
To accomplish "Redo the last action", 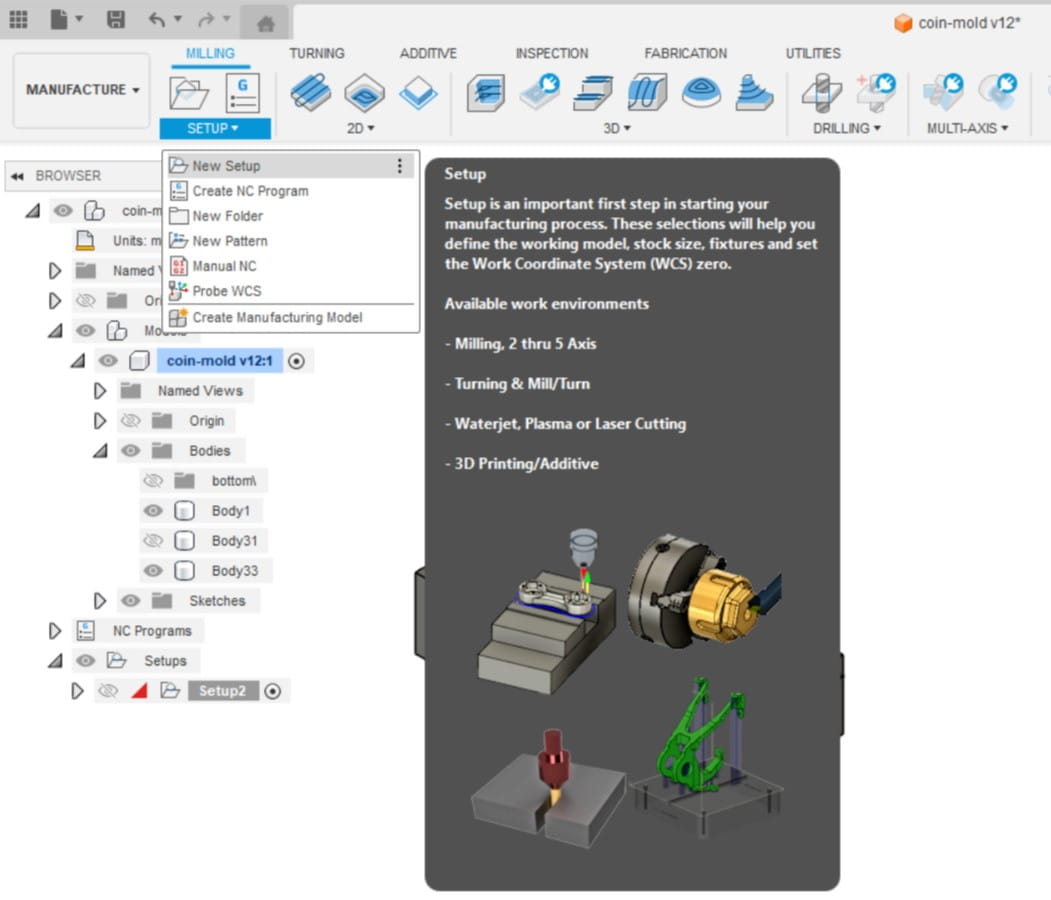I will coord(206,19).
